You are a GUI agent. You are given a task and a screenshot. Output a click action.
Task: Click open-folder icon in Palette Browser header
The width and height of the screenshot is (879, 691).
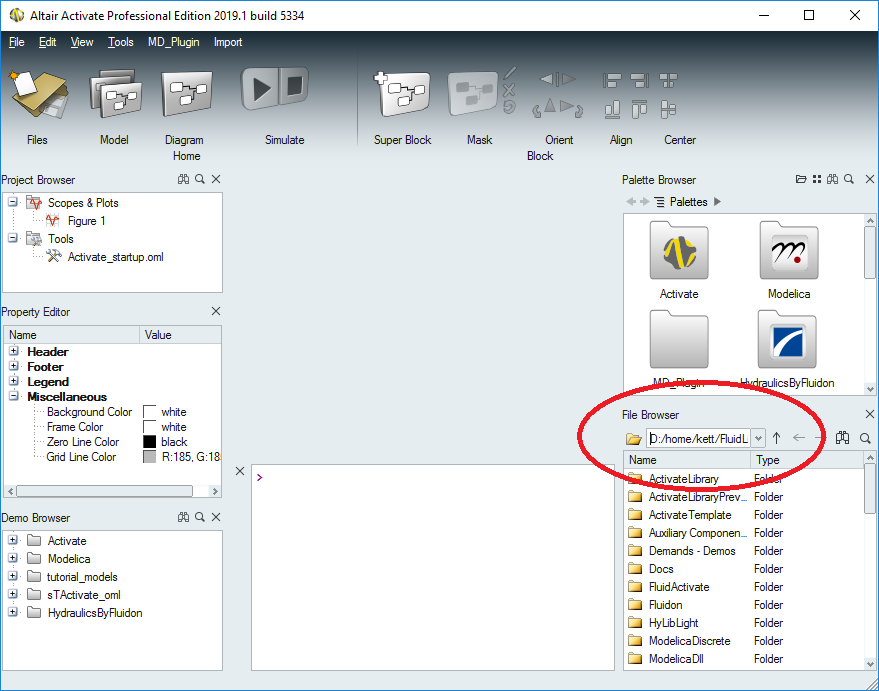(x=801, y=179)
